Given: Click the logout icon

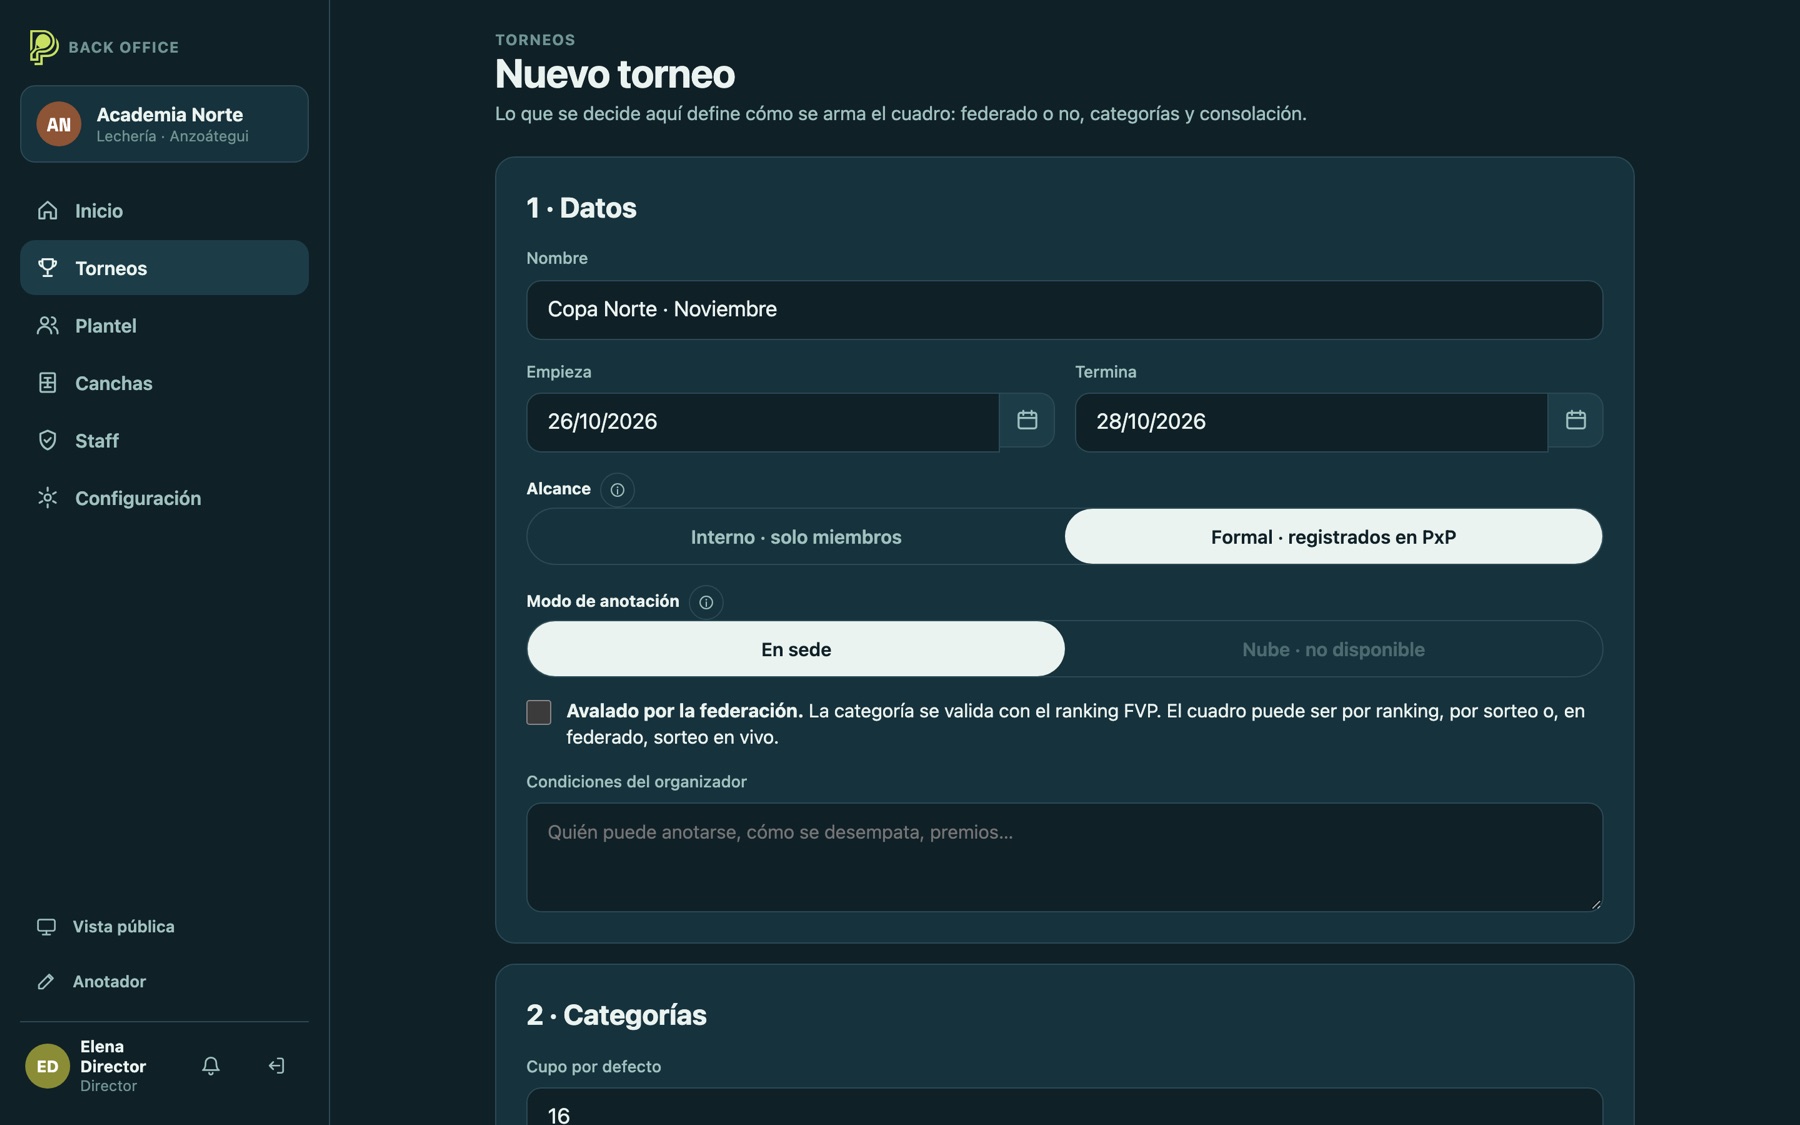Looking at the screenshot, I should coord(277,1066).
